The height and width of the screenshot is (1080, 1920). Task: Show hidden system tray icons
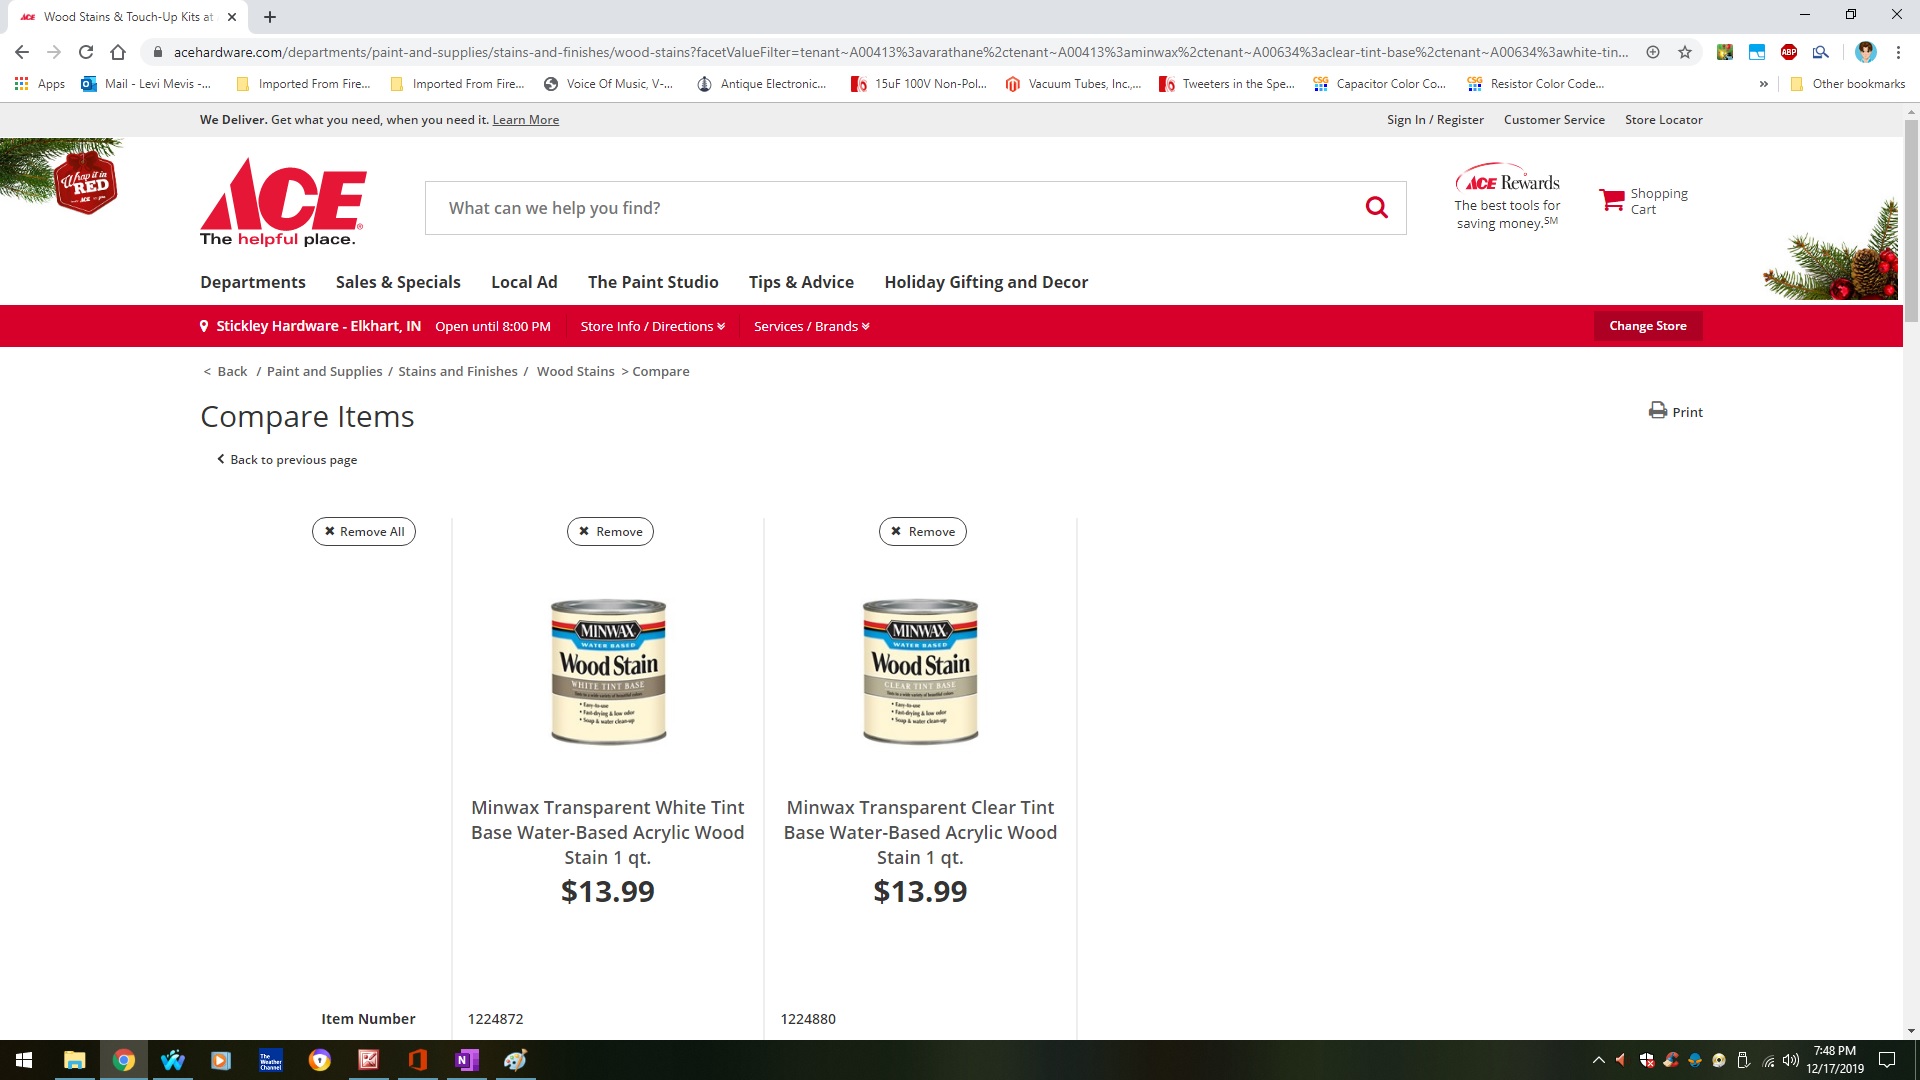click(x=1598, y=1060)
